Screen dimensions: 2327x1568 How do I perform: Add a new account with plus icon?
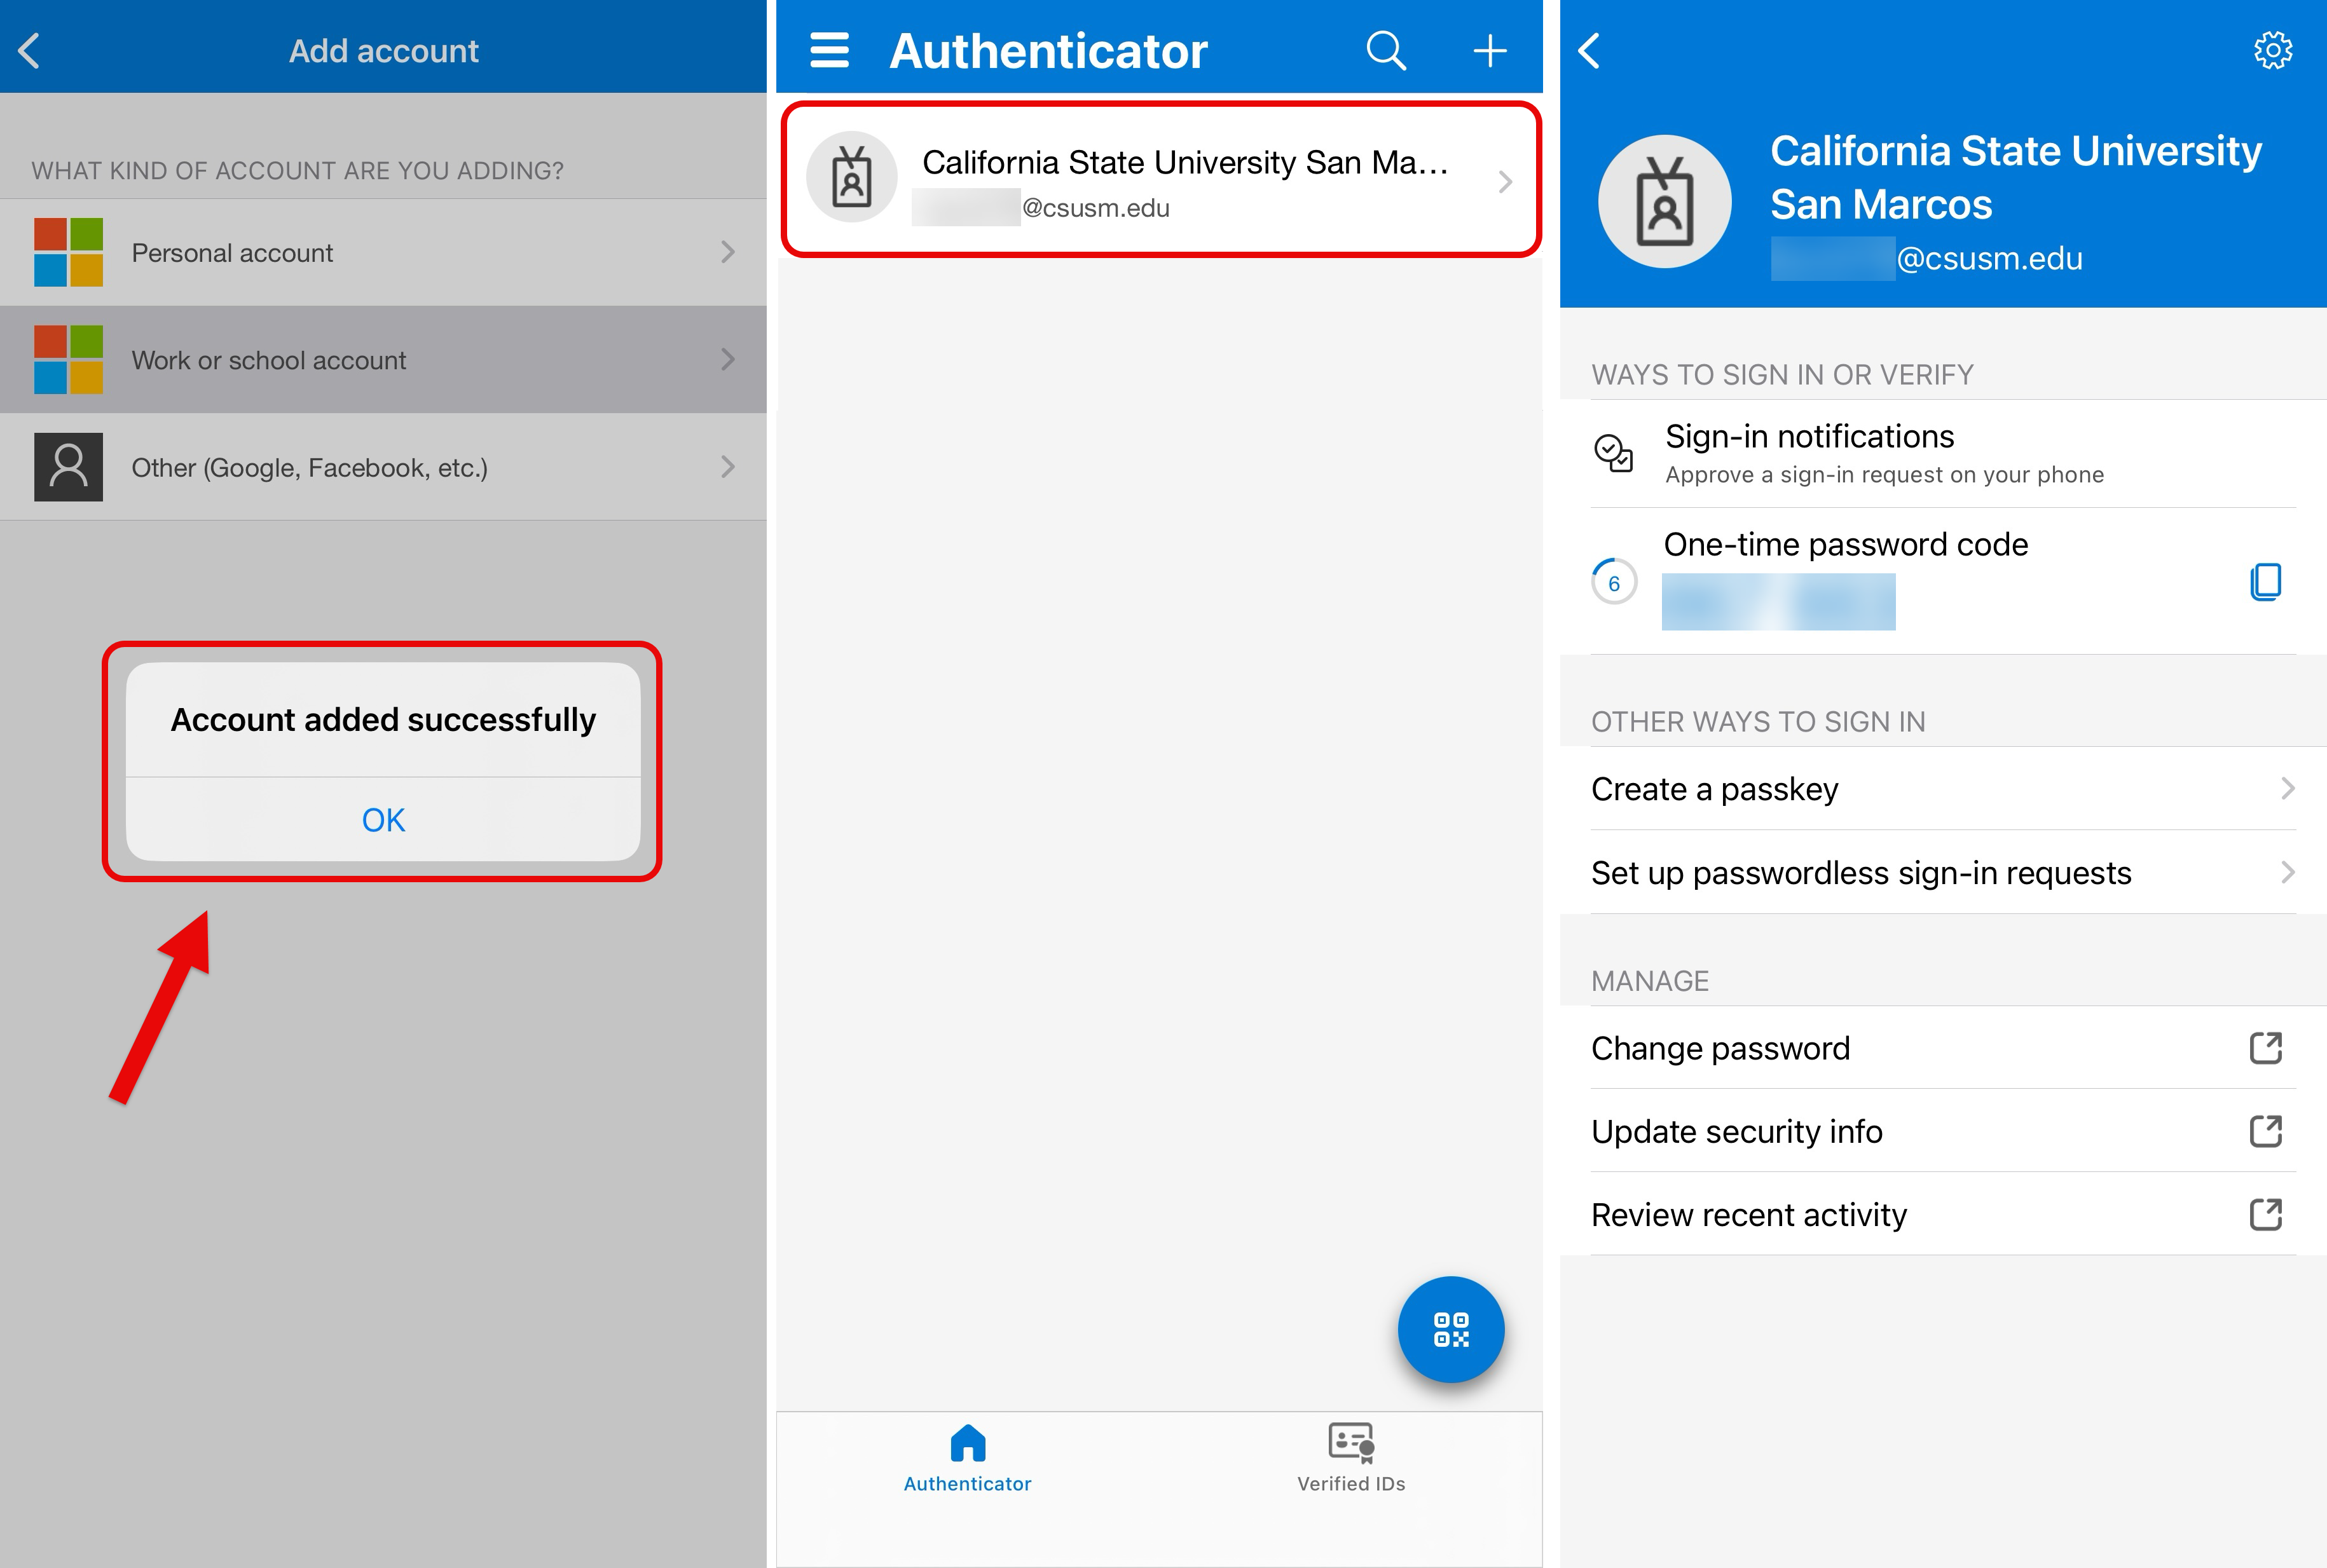point(1490,50)
